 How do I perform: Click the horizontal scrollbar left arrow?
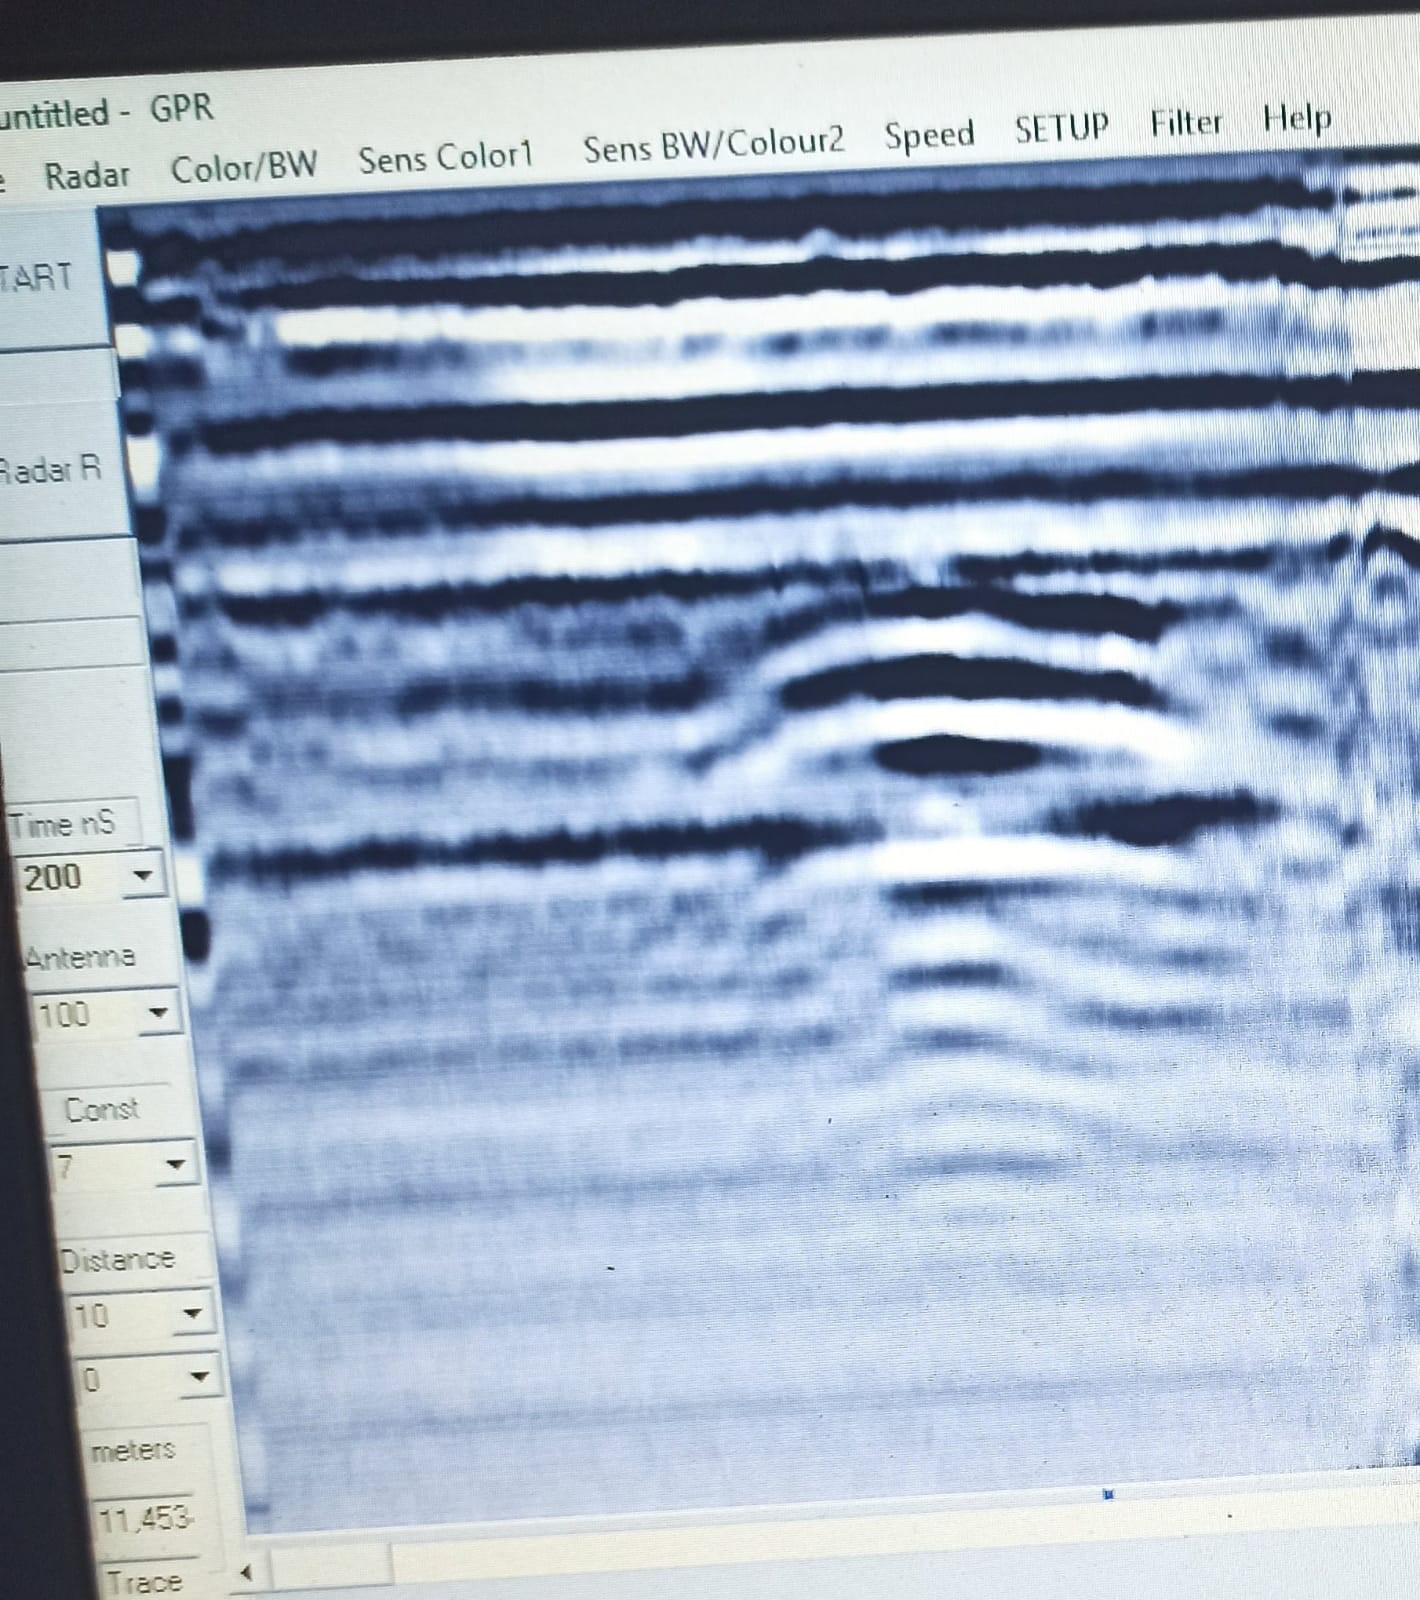245,1574
